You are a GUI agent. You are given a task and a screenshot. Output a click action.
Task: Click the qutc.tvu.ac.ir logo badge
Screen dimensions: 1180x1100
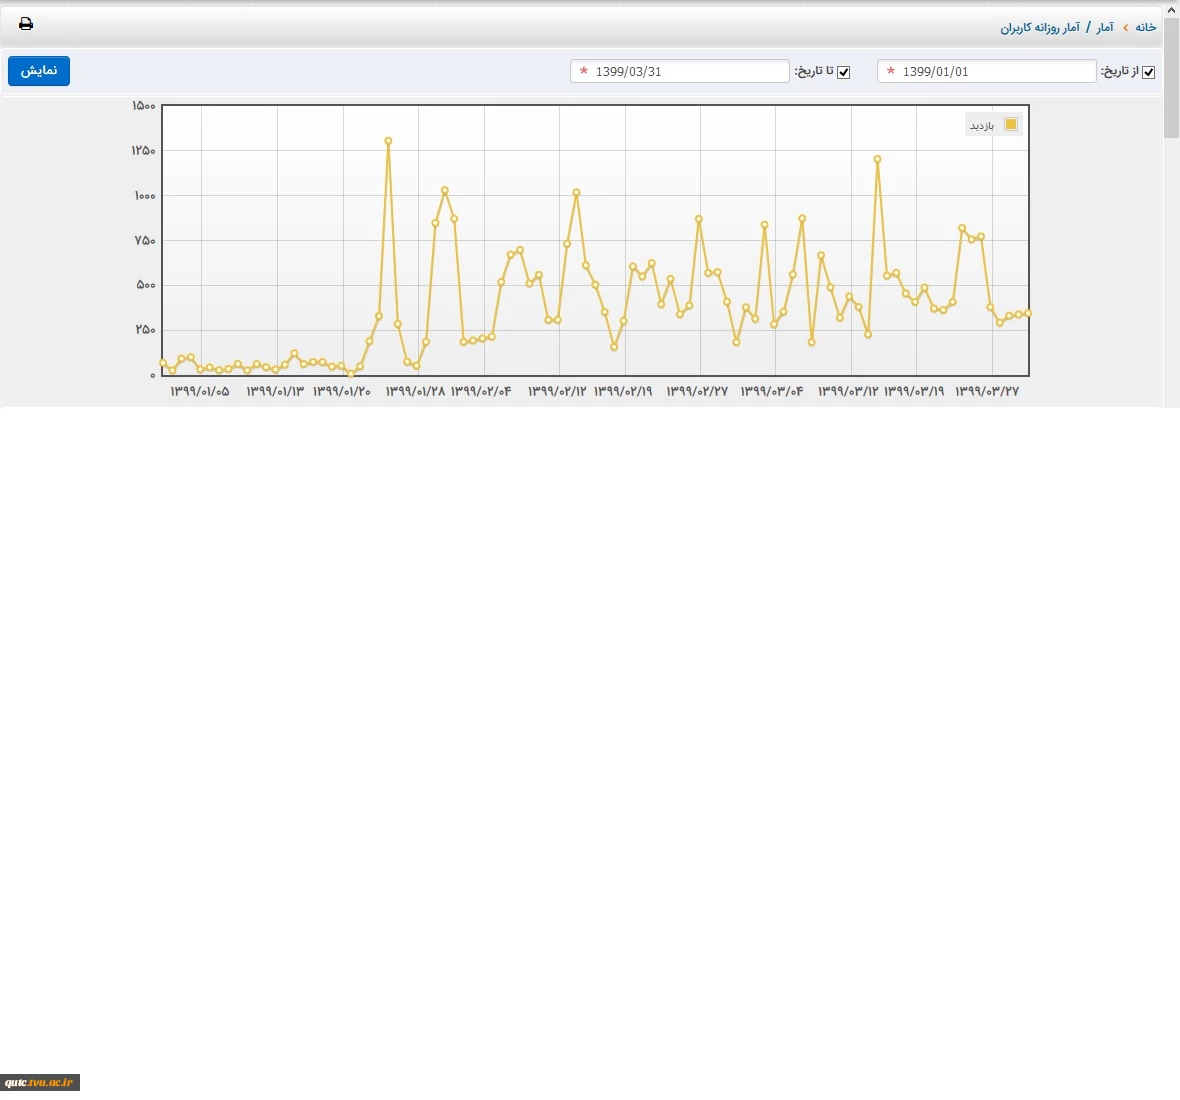[40, 1082]
